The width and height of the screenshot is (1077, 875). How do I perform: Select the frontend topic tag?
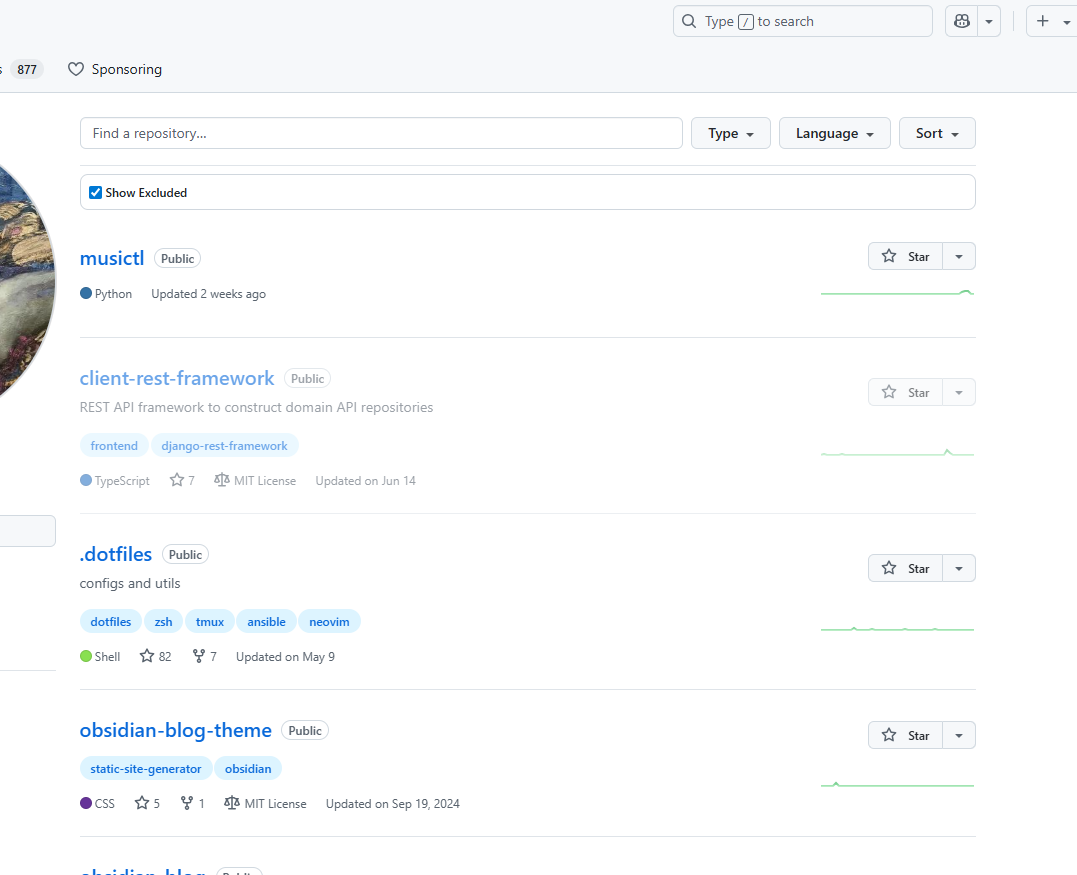coord(114,446)
